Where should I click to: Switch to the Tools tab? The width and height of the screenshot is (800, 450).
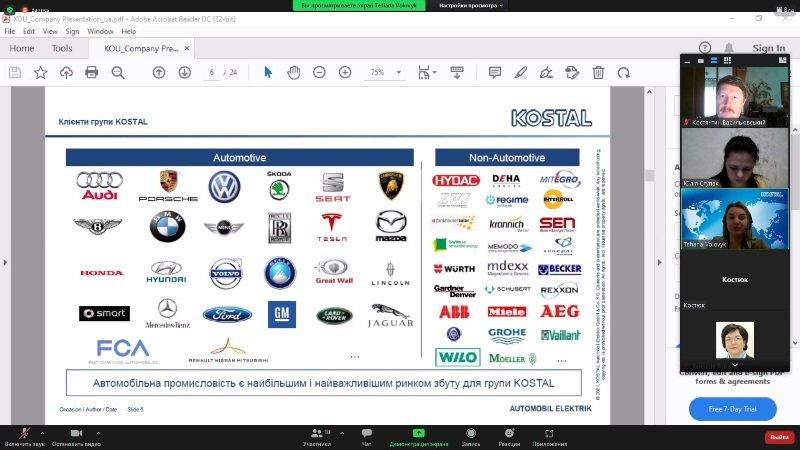coord(62,48)
